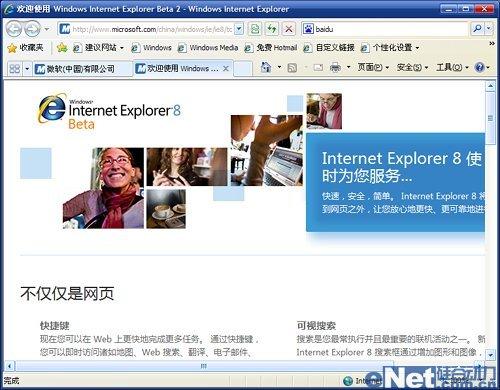Image resolution: width=500 pixels, height=390 pixels.
Task: Open the blue Help question-mark icon
Action: coord(479,68)
